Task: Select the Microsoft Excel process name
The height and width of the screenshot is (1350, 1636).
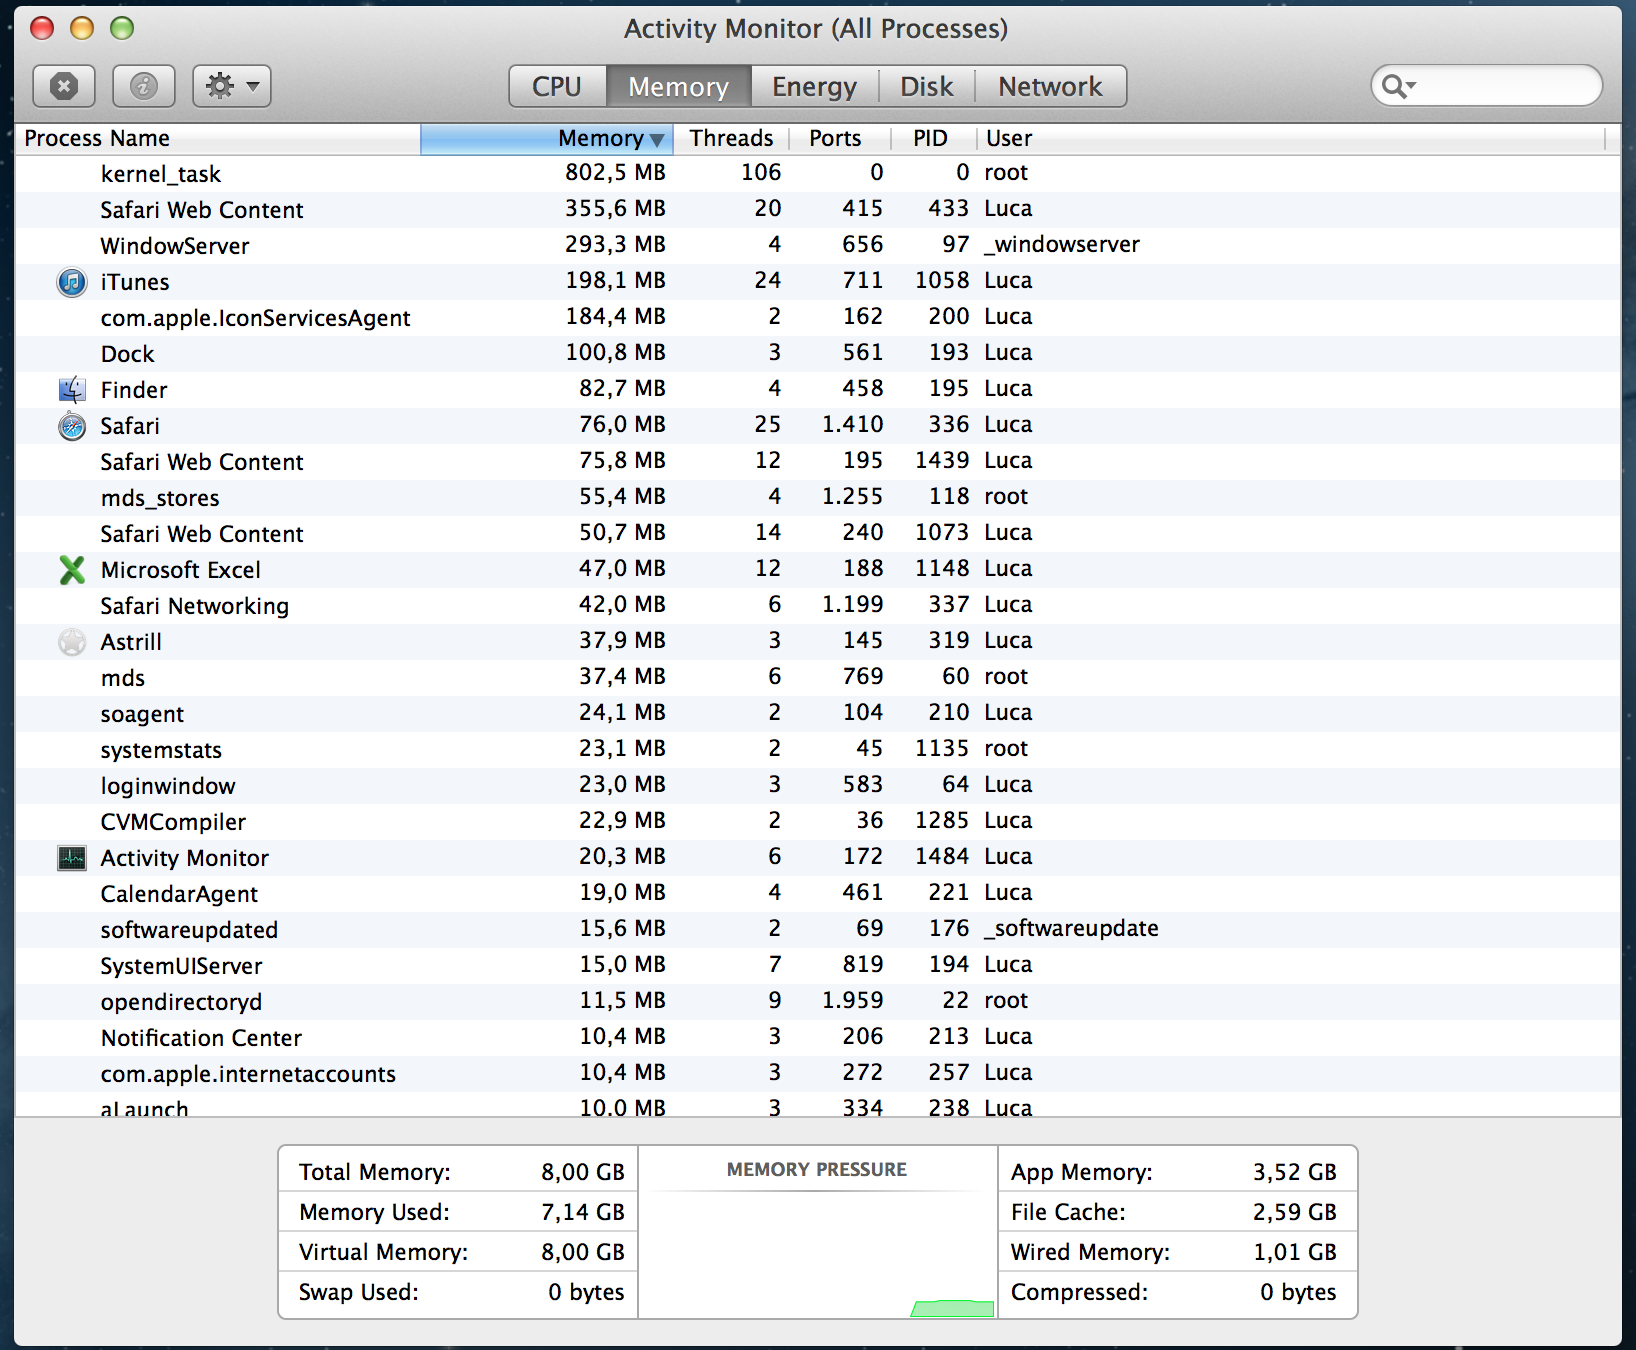Action: click(x=181, y=570)
